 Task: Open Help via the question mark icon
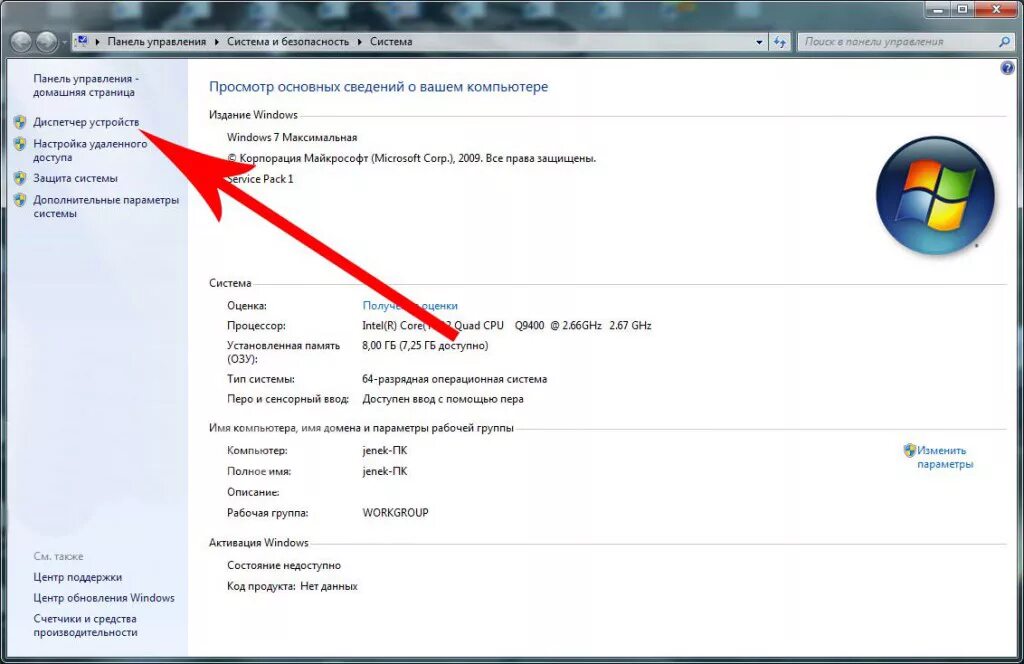click(x=1007, y=68)
